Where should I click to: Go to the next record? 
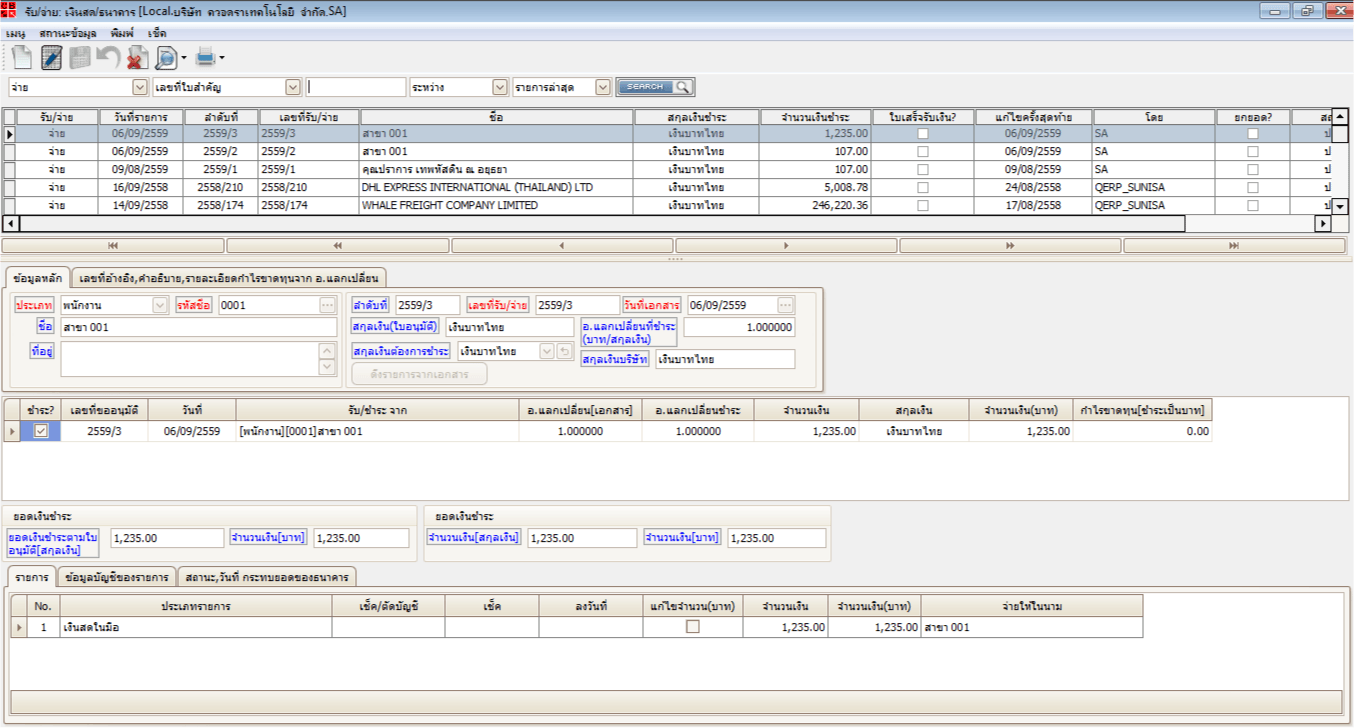[786, 245]
